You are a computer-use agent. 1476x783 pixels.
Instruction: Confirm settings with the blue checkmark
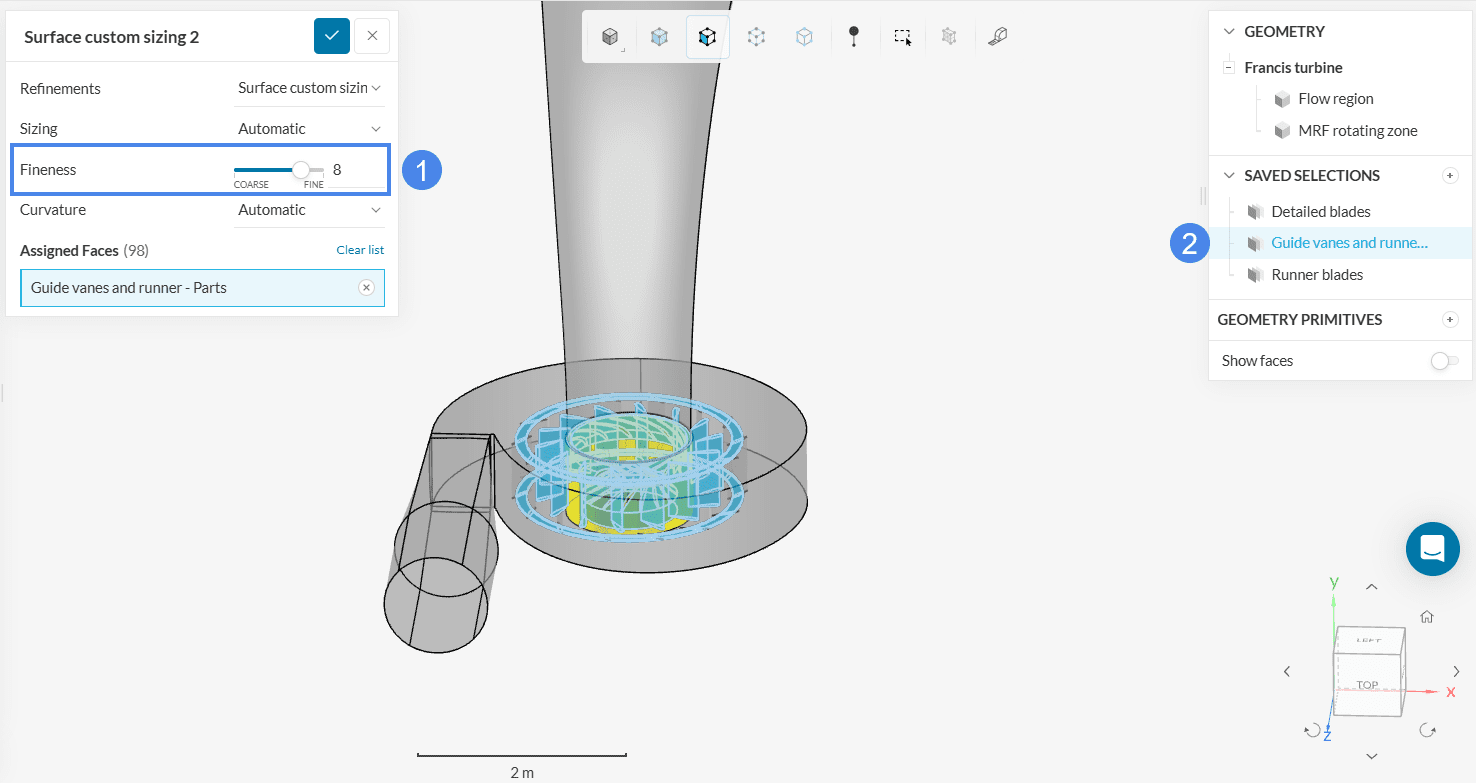pos(332,36)
